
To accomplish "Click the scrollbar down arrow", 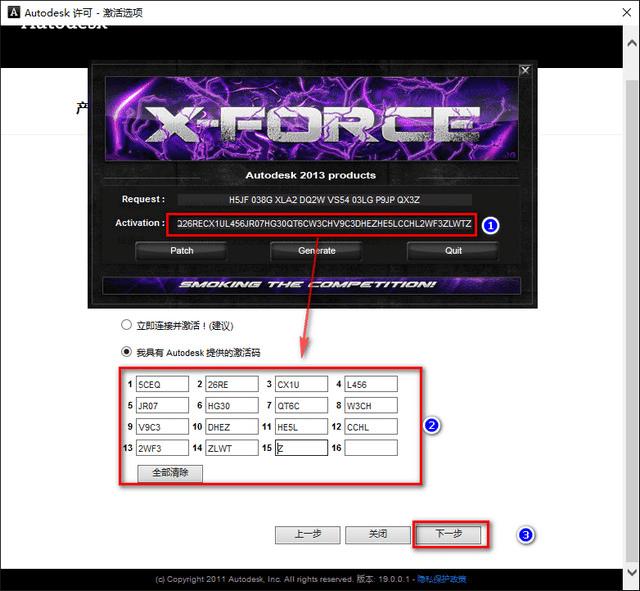I will (631, 572).
